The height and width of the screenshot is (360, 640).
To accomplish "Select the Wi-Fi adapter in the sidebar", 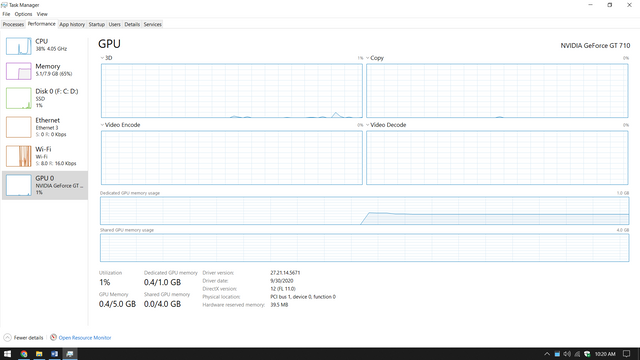I will click(45, 156).
